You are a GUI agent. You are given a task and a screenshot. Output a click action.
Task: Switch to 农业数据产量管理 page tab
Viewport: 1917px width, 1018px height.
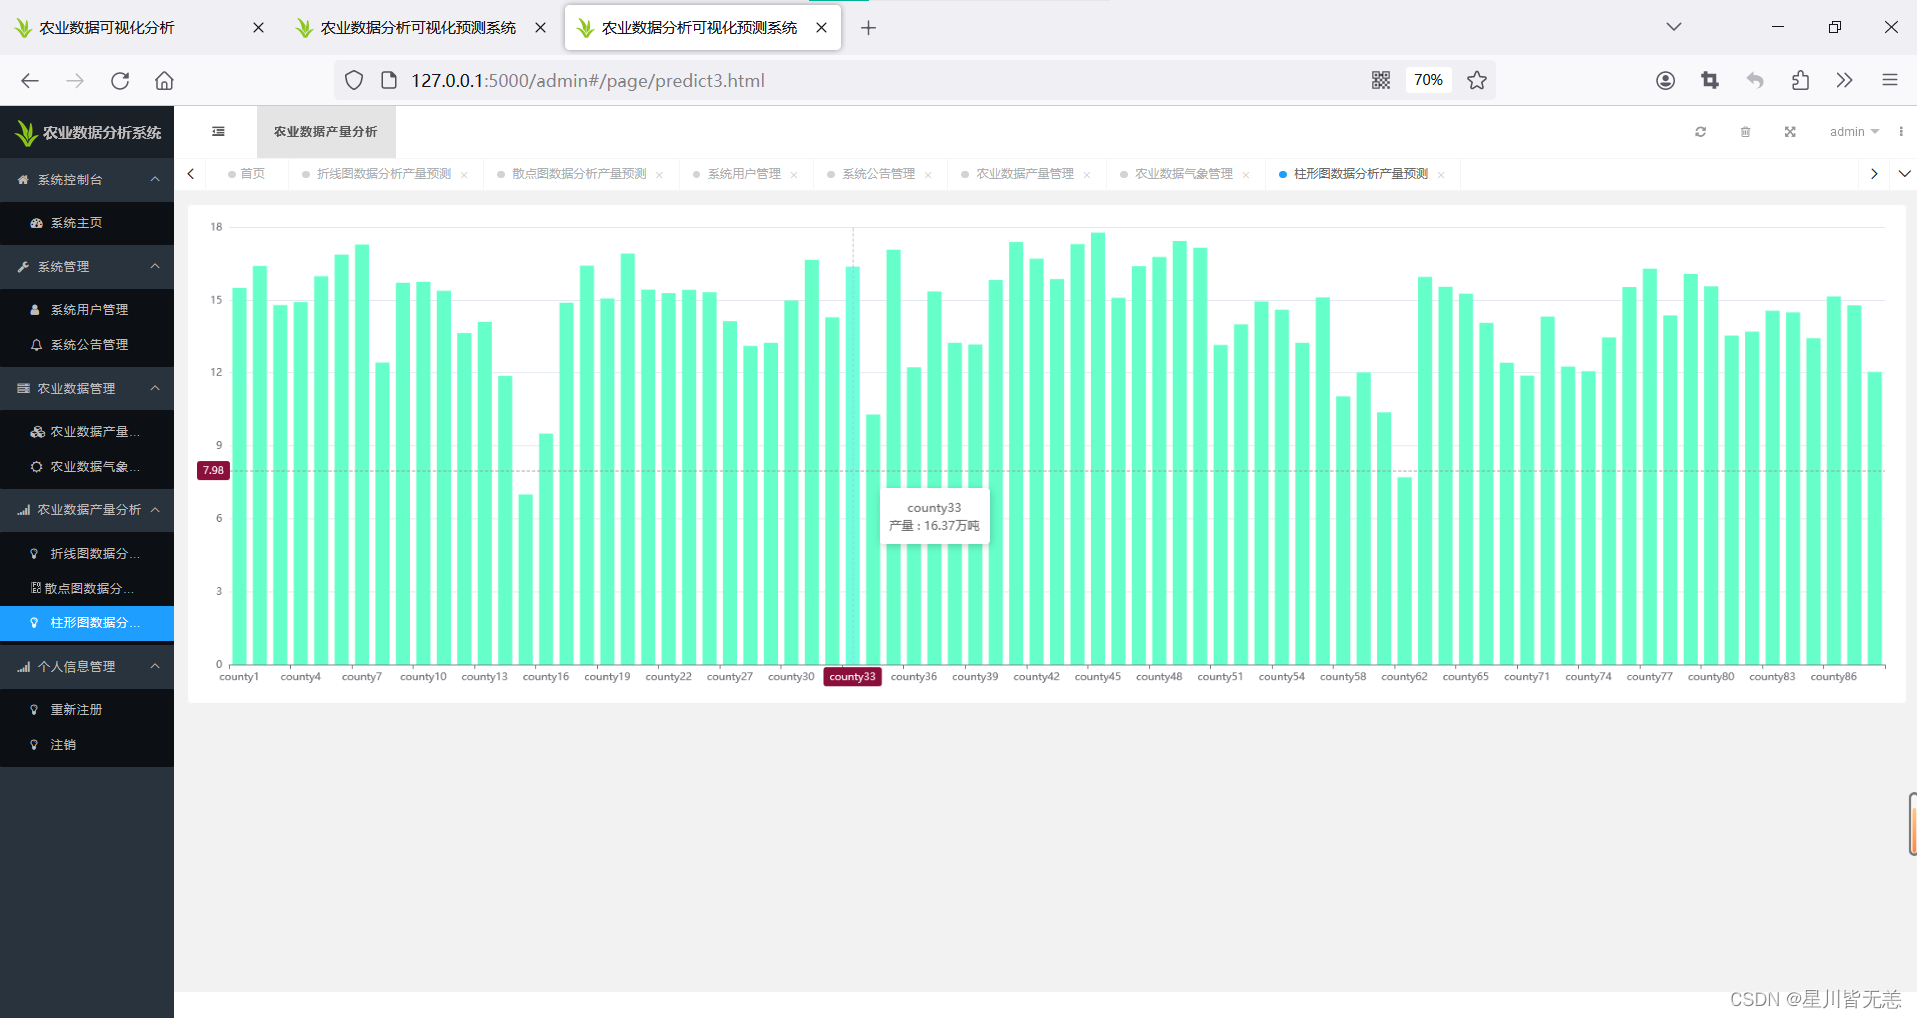pos(1025,174)
